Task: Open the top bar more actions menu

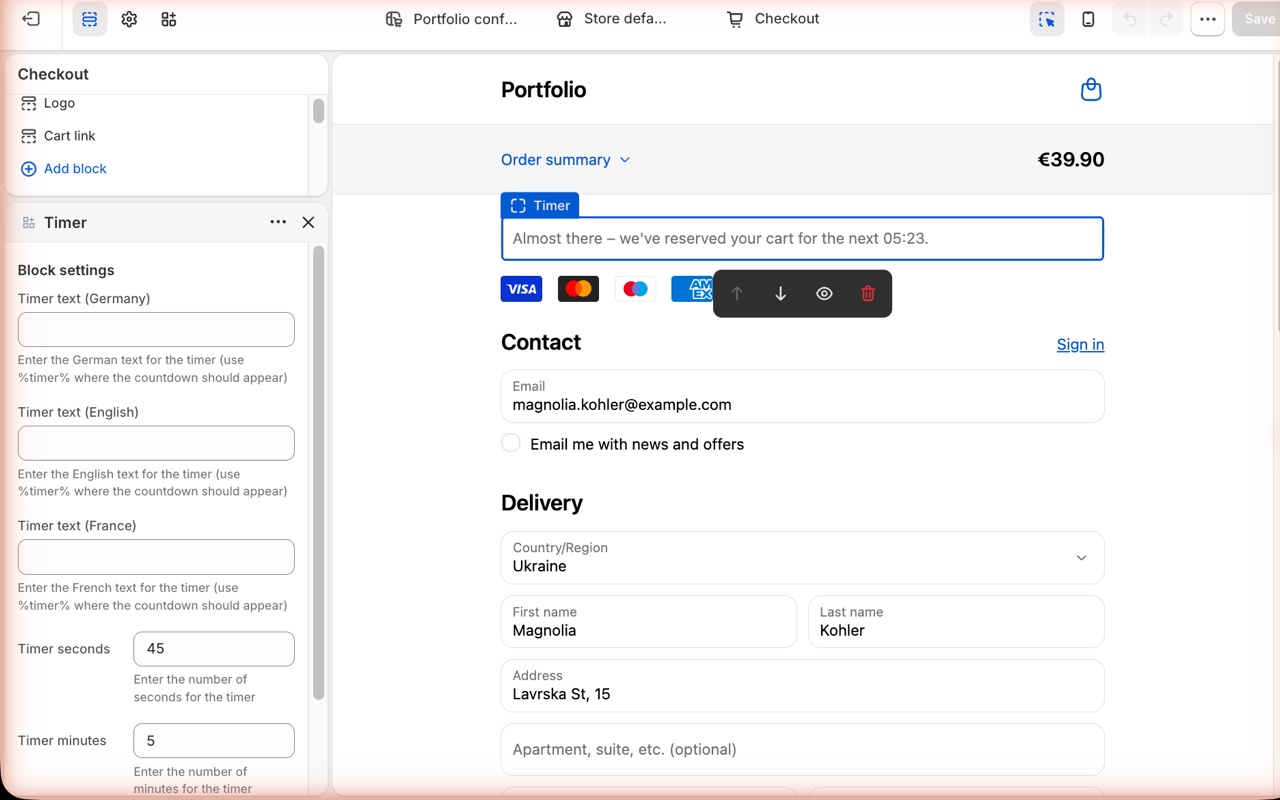Action: [1208, 19]
